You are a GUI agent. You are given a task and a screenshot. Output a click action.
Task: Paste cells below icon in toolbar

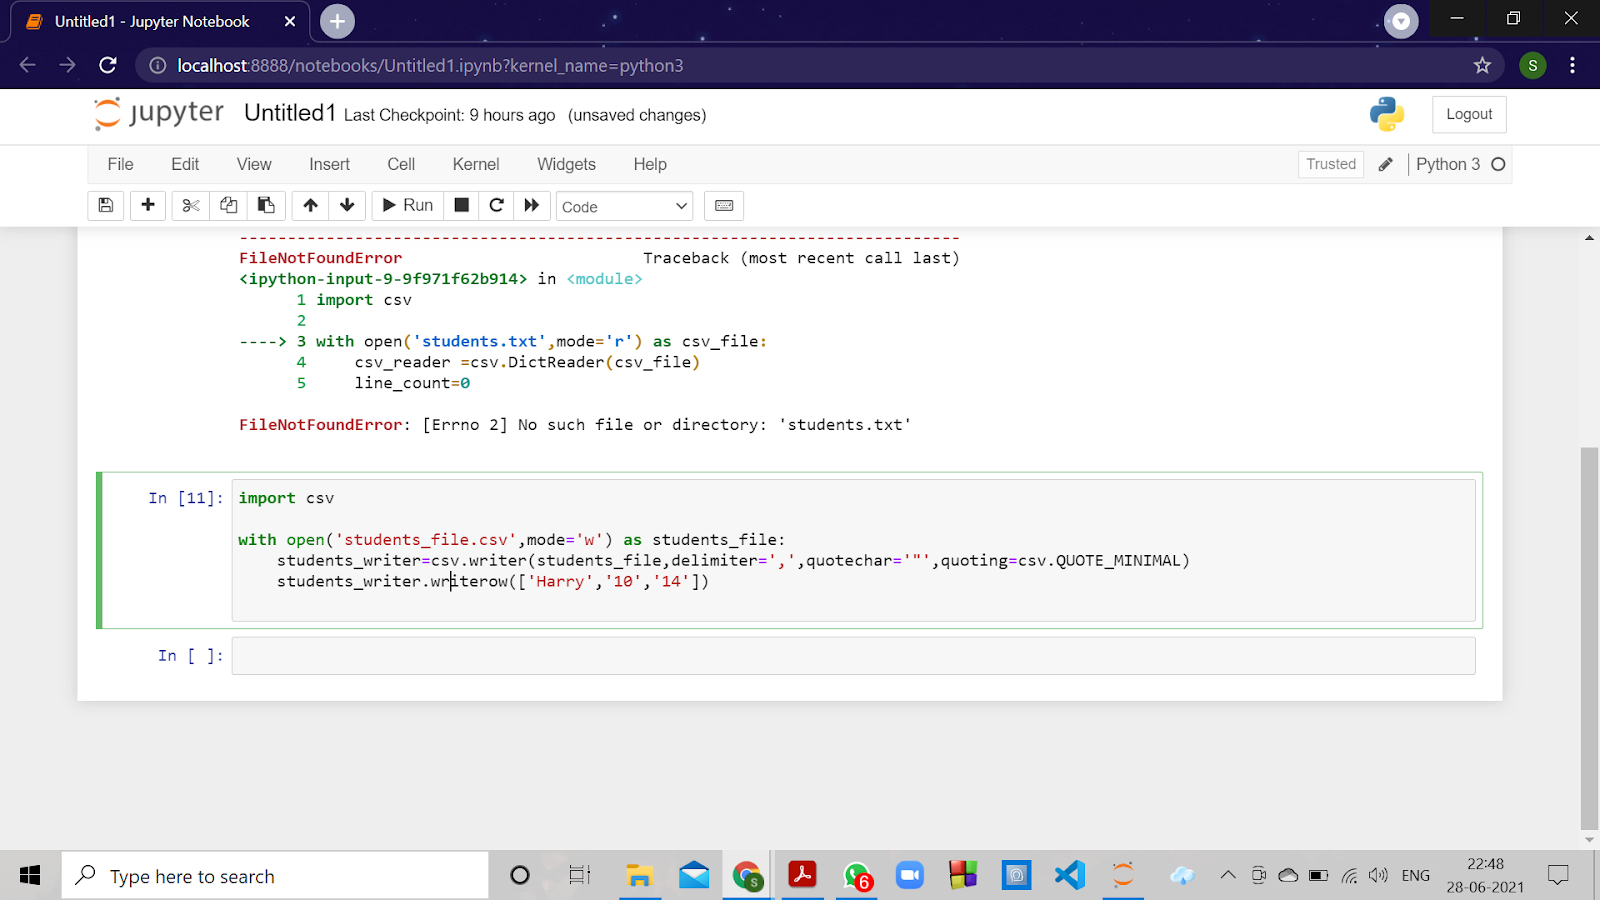tap(266, 205)
